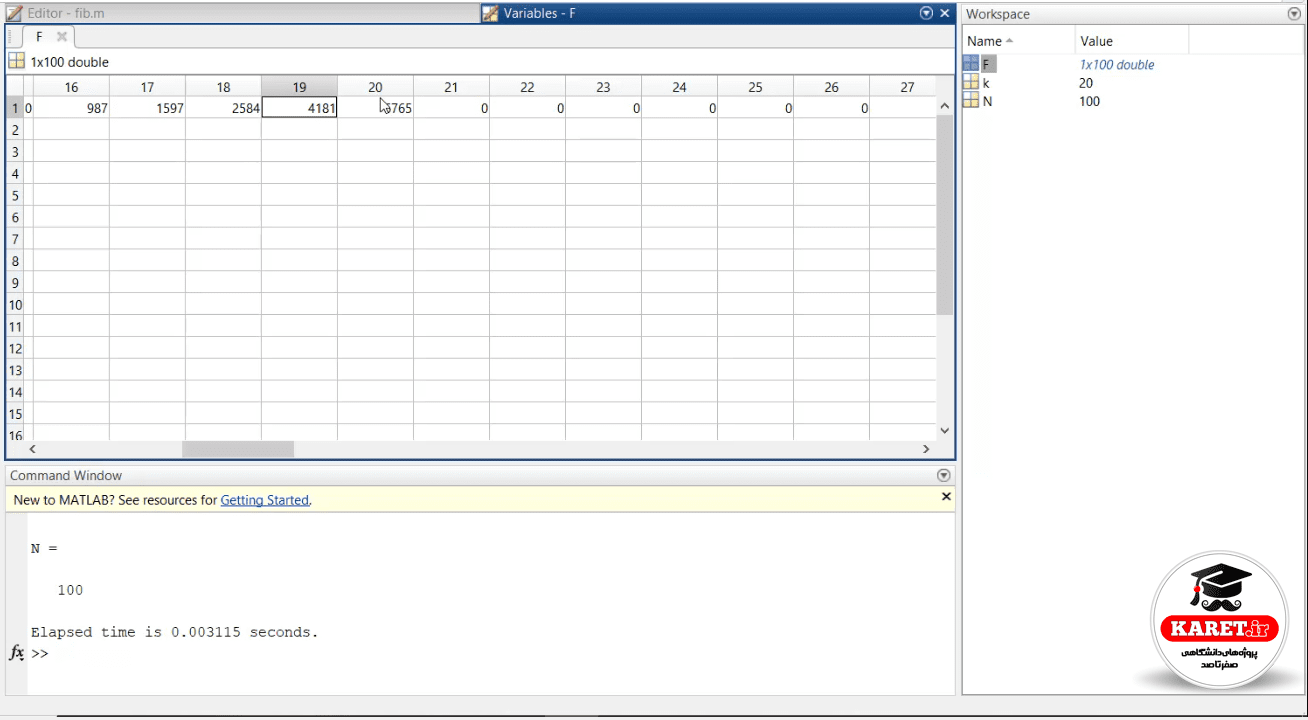Click the cell ending in 765 in column 20
Viewport: 1308px width, 720px height.
(375, 108)
